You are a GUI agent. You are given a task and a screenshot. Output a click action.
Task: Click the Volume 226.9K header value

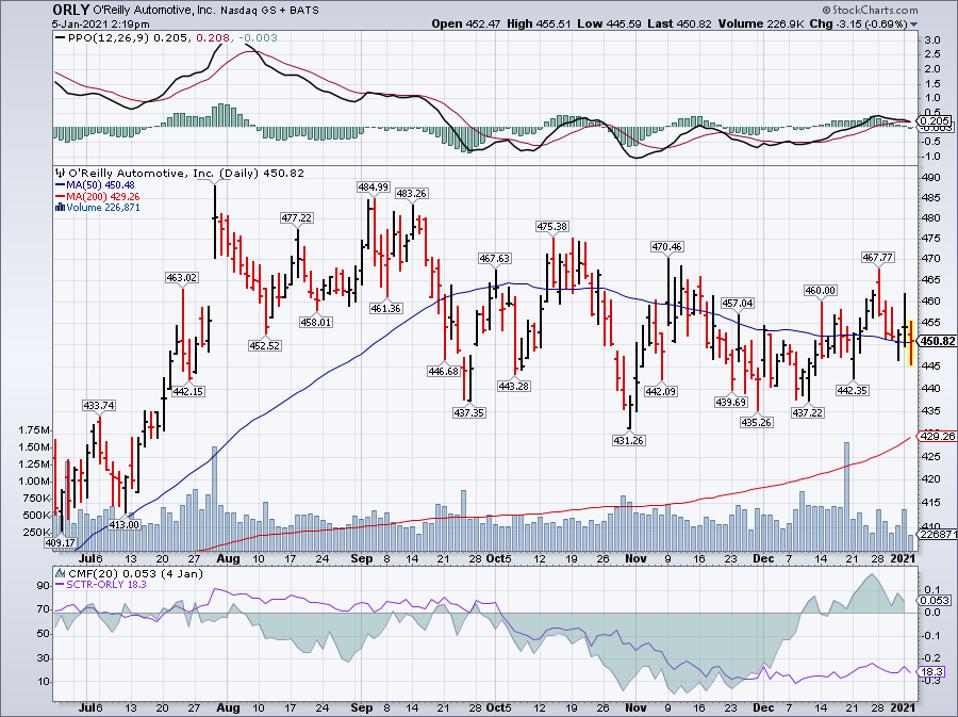[762, 24]
